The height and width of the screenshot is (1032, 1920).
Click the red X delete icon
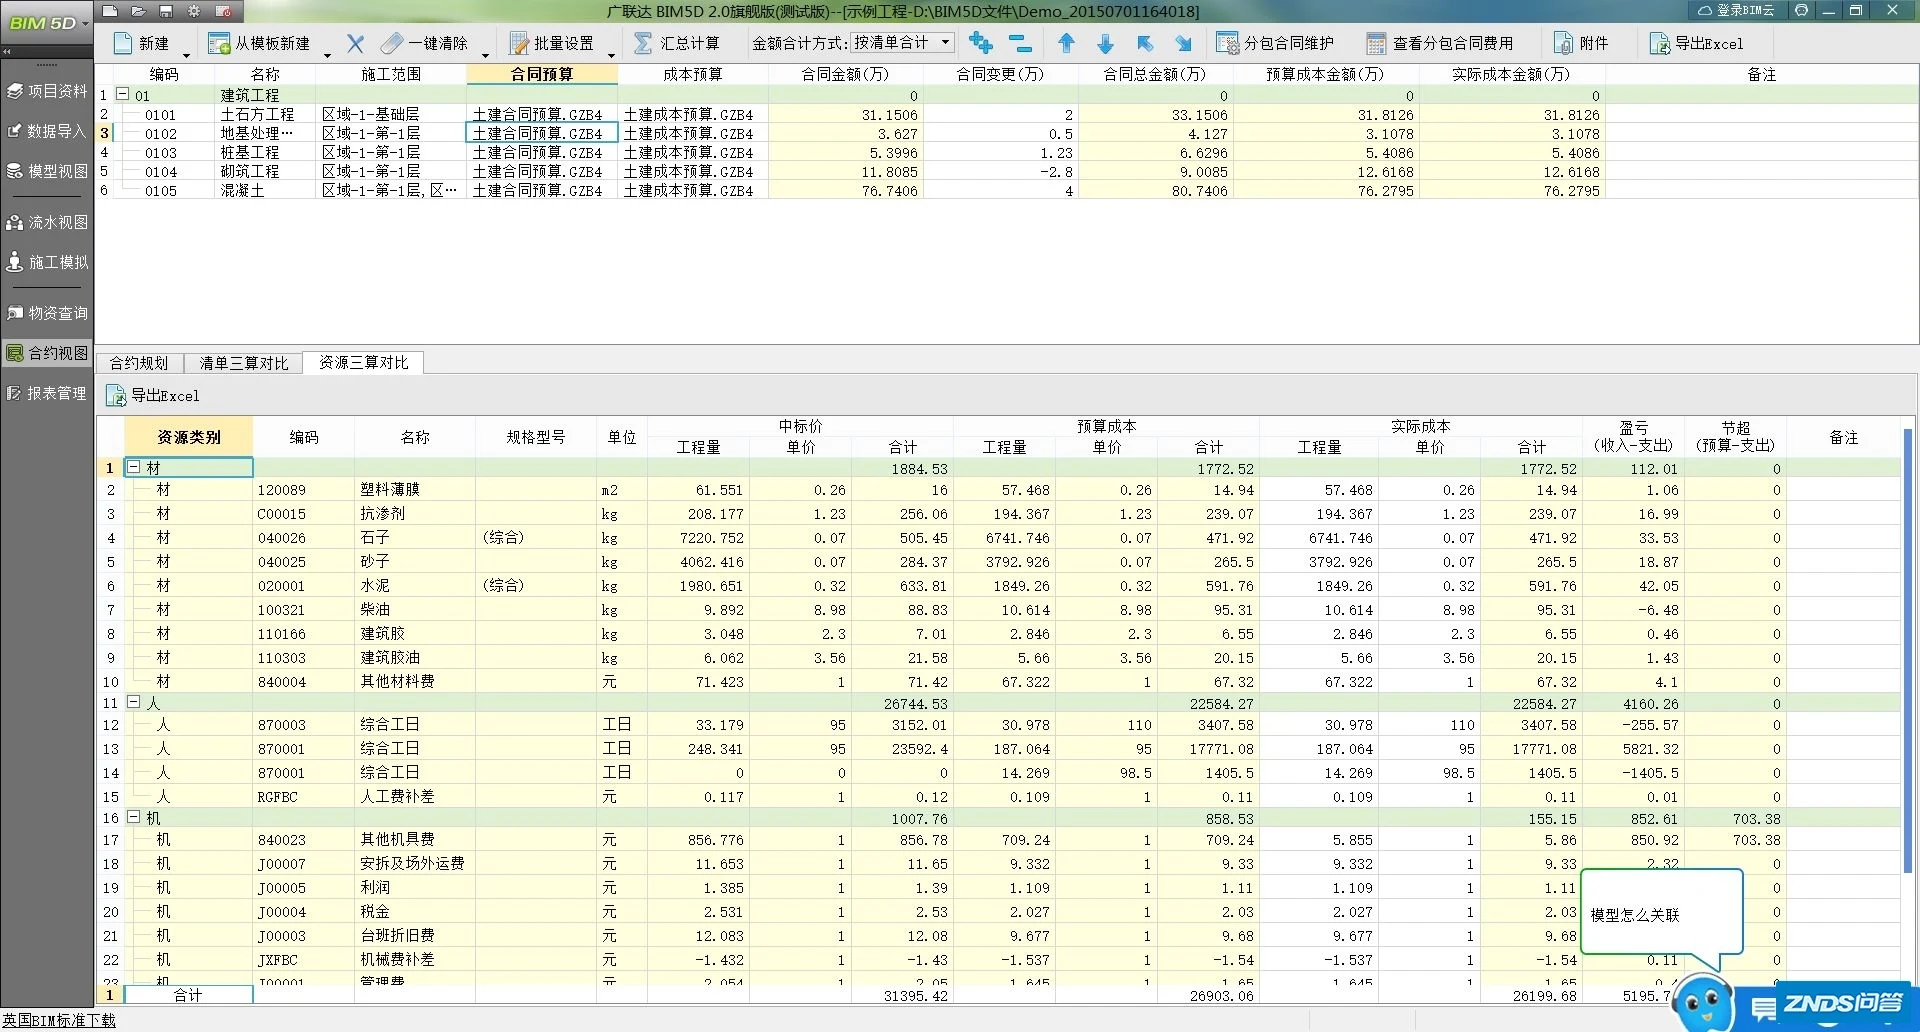pos(355,42)
